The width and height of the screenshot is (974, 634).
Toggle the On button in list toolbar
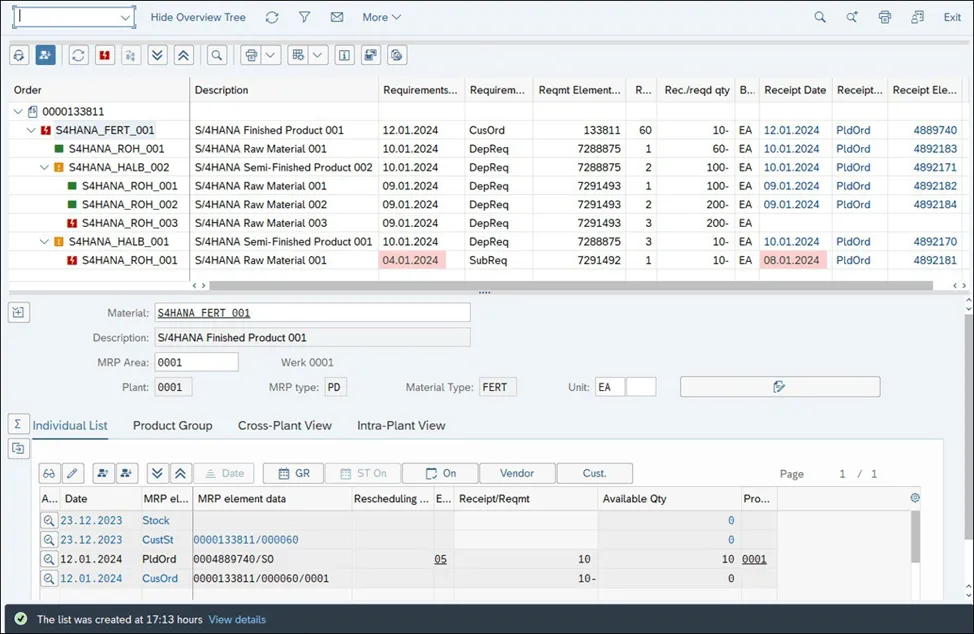coord(439,473)
